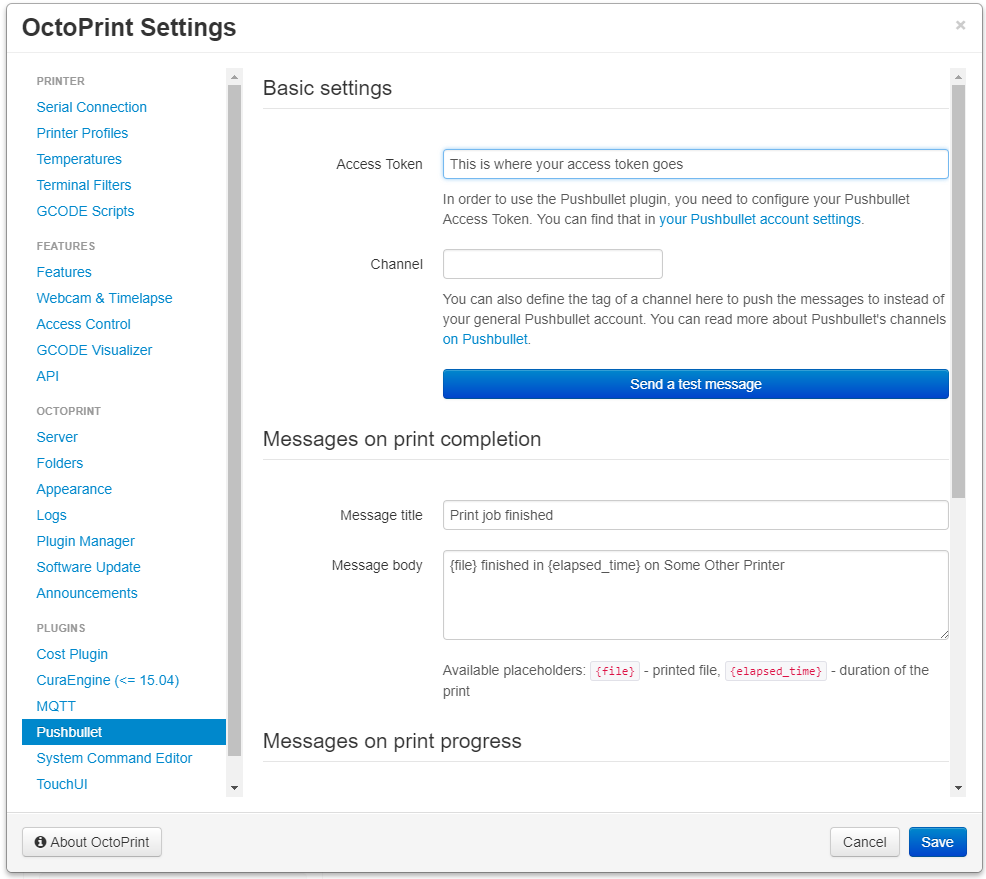Follow the on Pushbullet channels link
This screenshot has width=986, height=879.
point(486,339)
